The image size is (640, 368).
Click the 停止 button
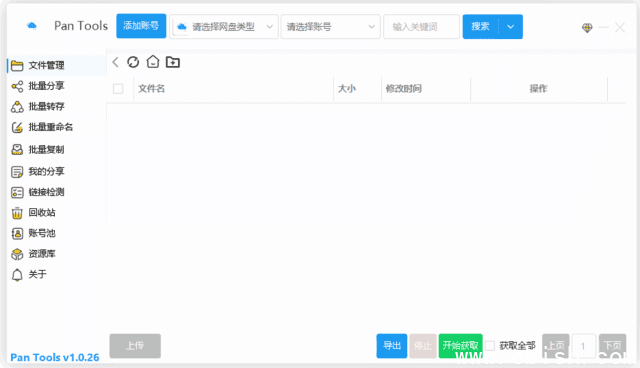point(423,346)
